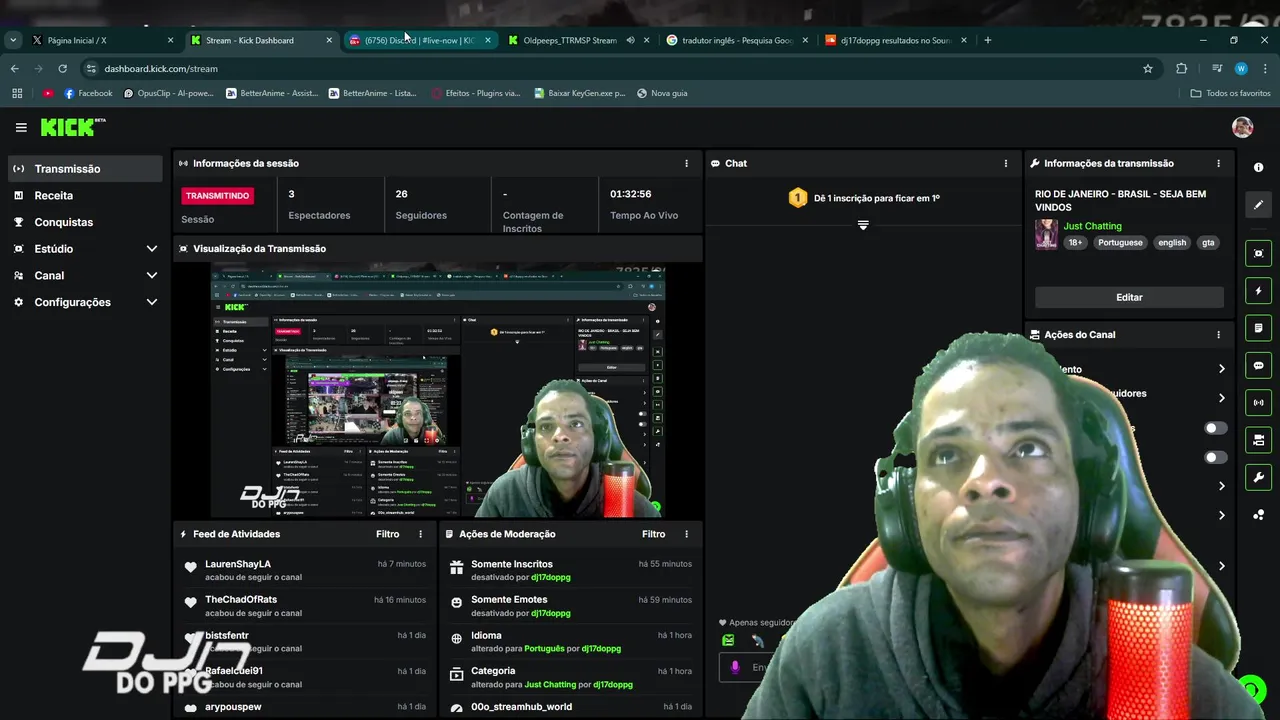Click dj17doppg link in Somente Inscritos row

point(551,577)
